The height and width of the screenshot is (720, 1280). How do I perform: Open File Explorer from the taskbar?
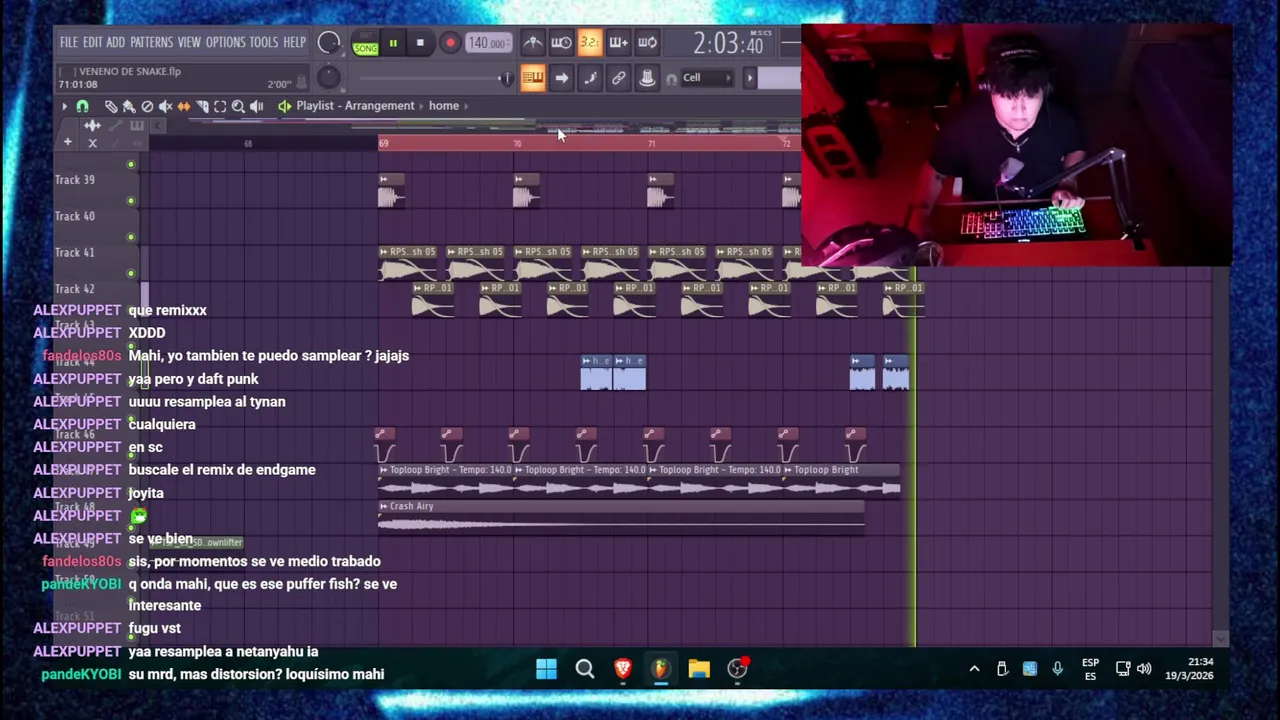tap(699, 668)
